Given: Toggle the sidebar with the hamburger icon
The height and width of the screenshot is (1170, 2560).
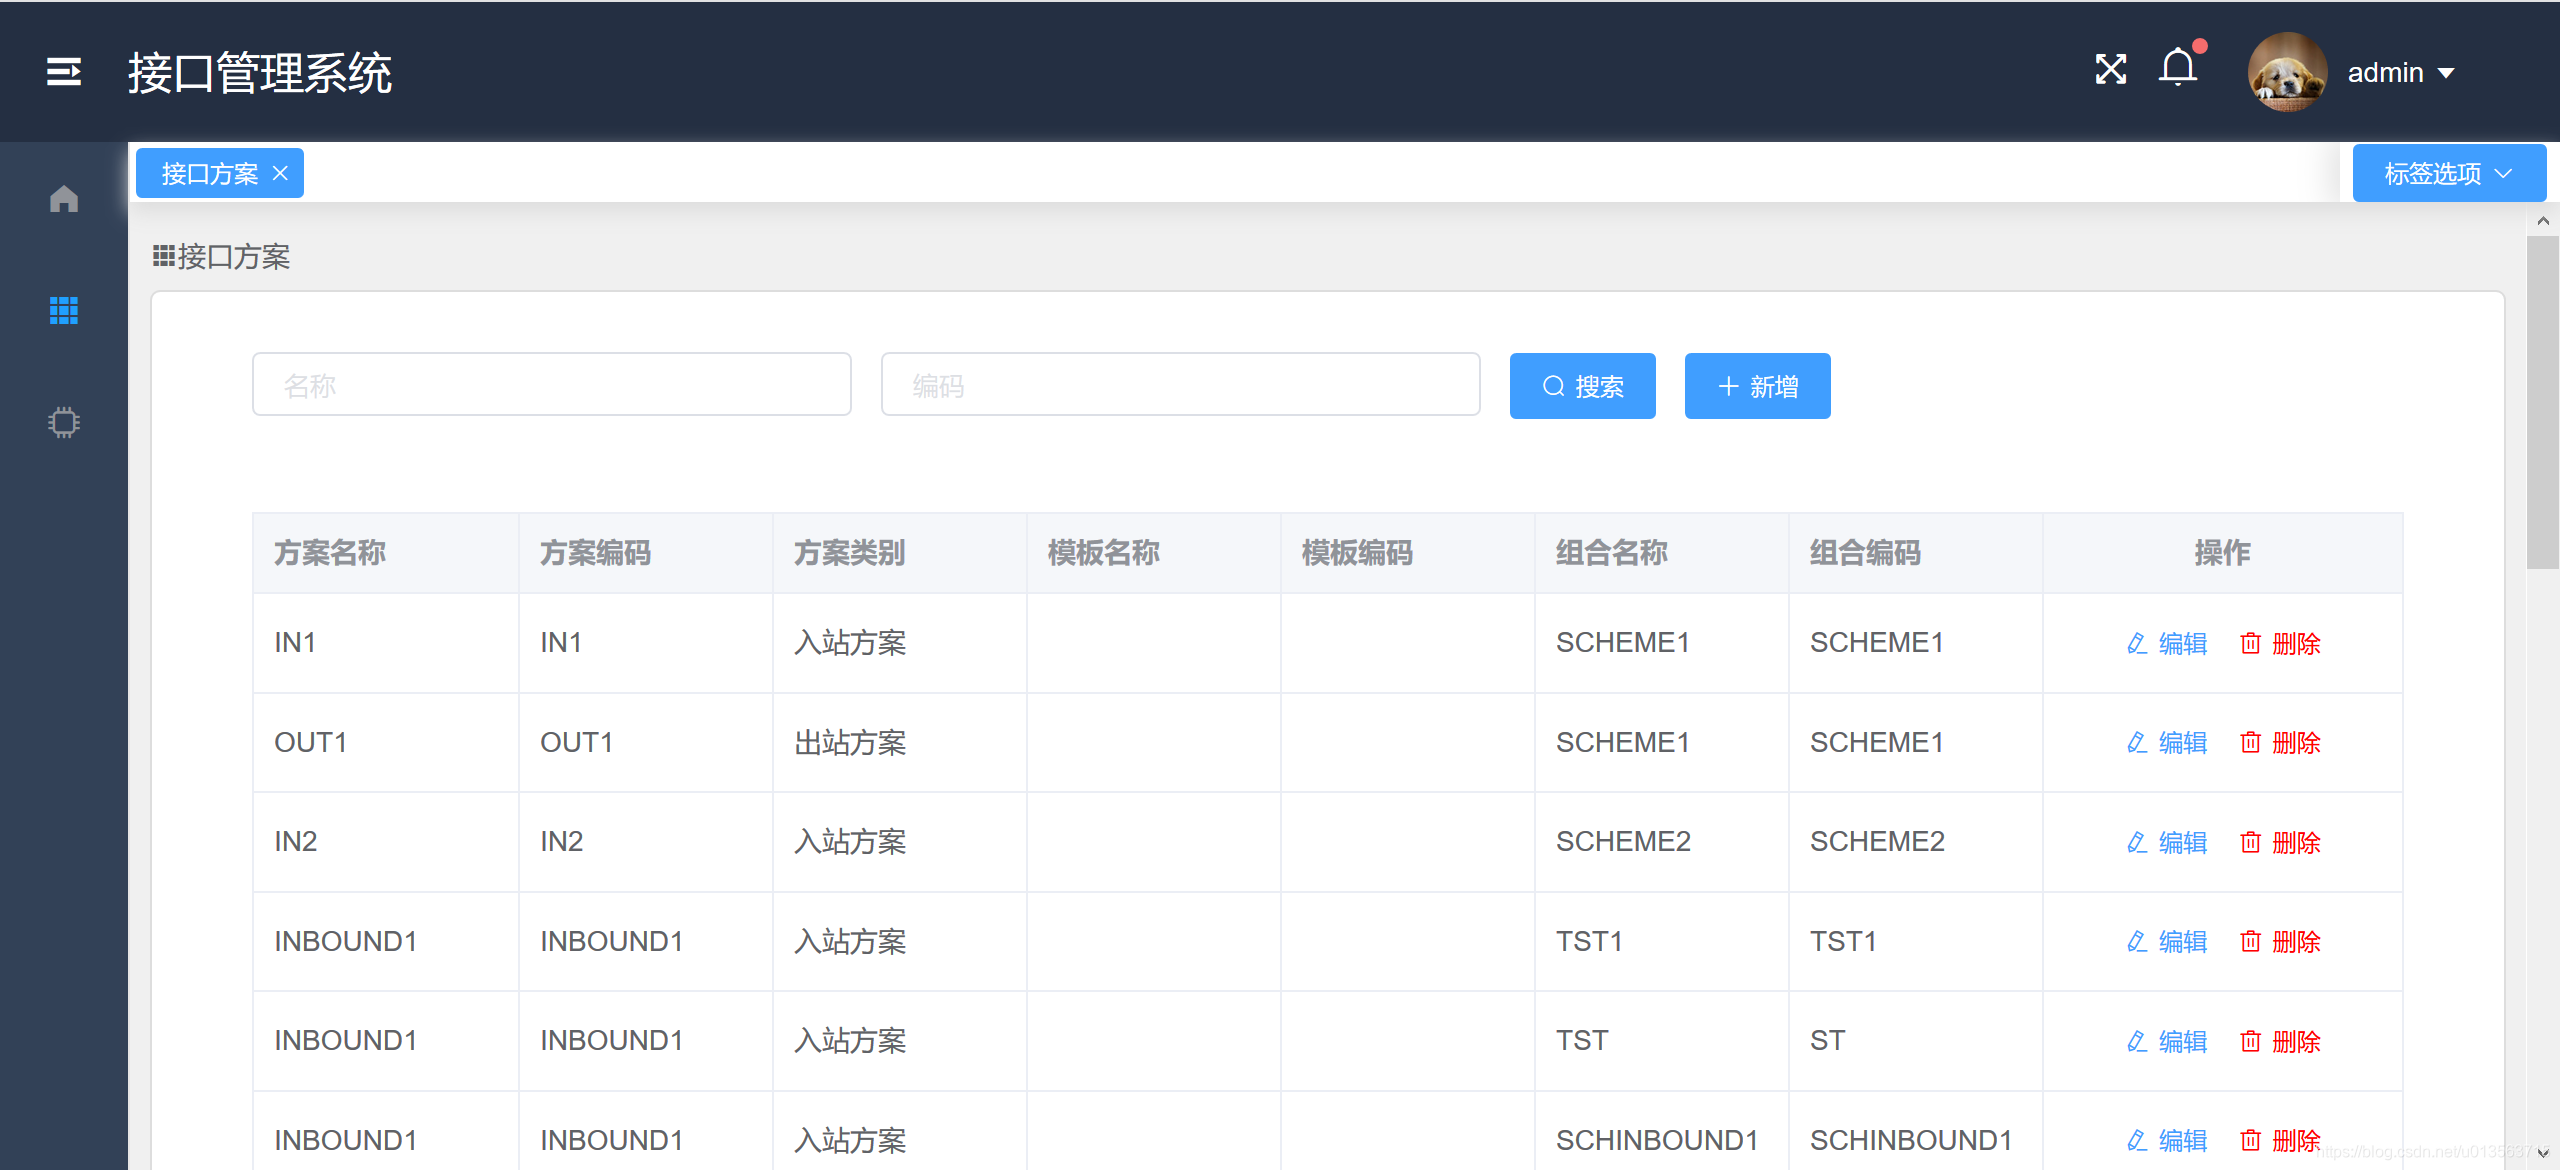Looking at the screenshot, I should pyautogui.click(x=63, y=72).
